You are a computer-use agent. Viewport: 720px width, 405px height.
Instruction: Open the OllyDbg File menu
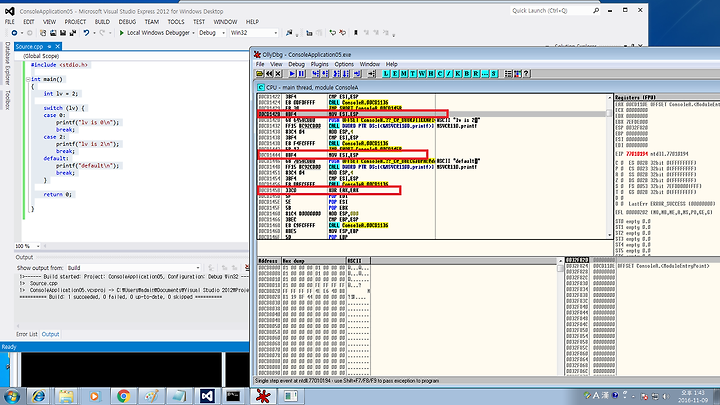260,64
